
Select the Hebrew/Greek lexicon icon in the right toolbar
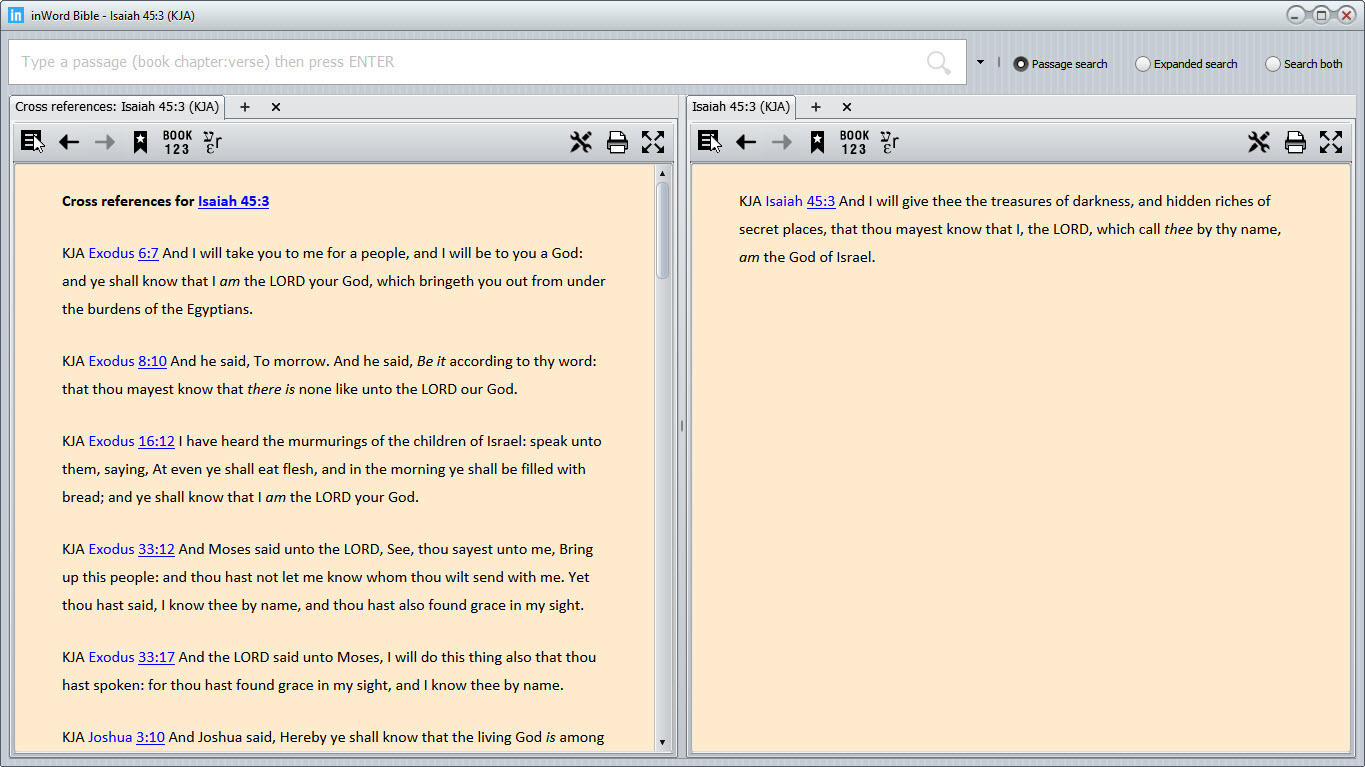click(890, 142)
